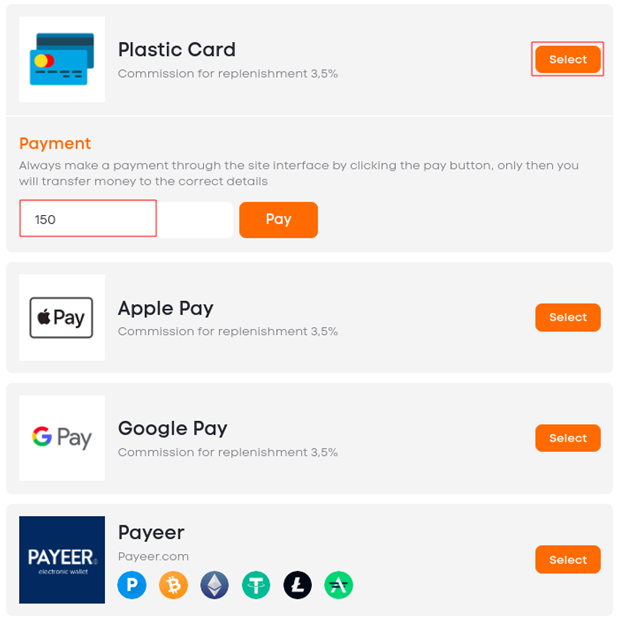Click the green Tether icon
Image resolution: width=624 pixels, height=628 pixels.
point(256,585)
